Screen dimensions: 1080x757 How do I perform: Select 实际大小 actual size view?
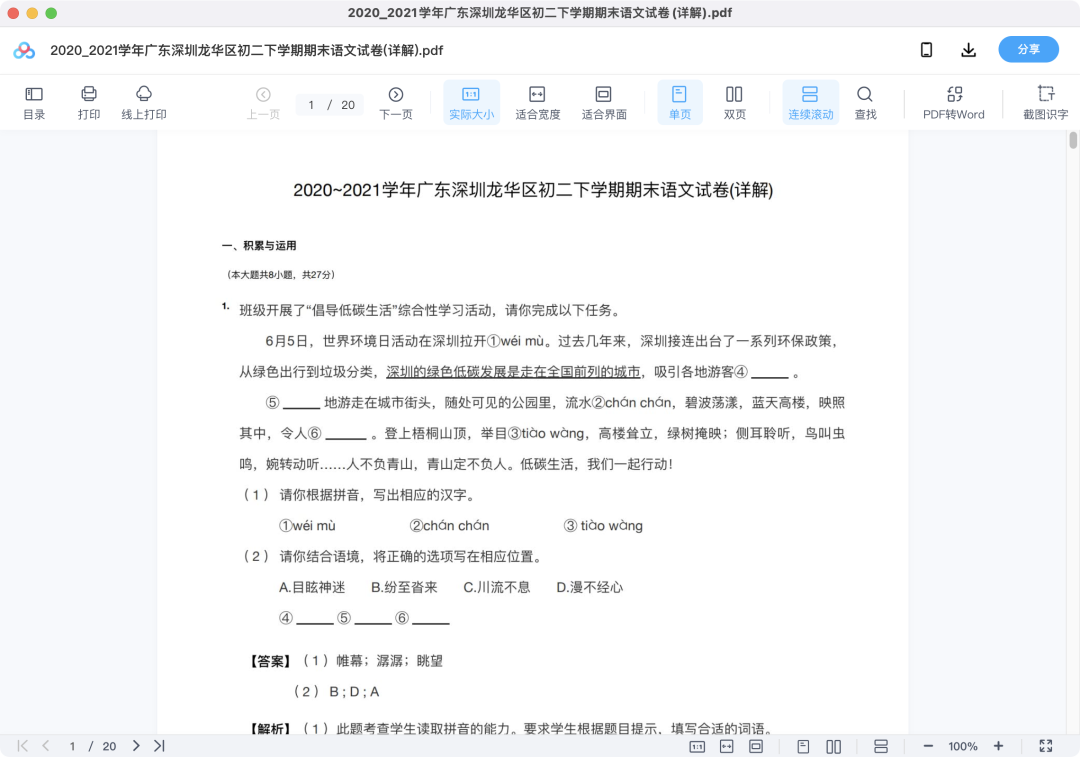[x=471, y=102]
